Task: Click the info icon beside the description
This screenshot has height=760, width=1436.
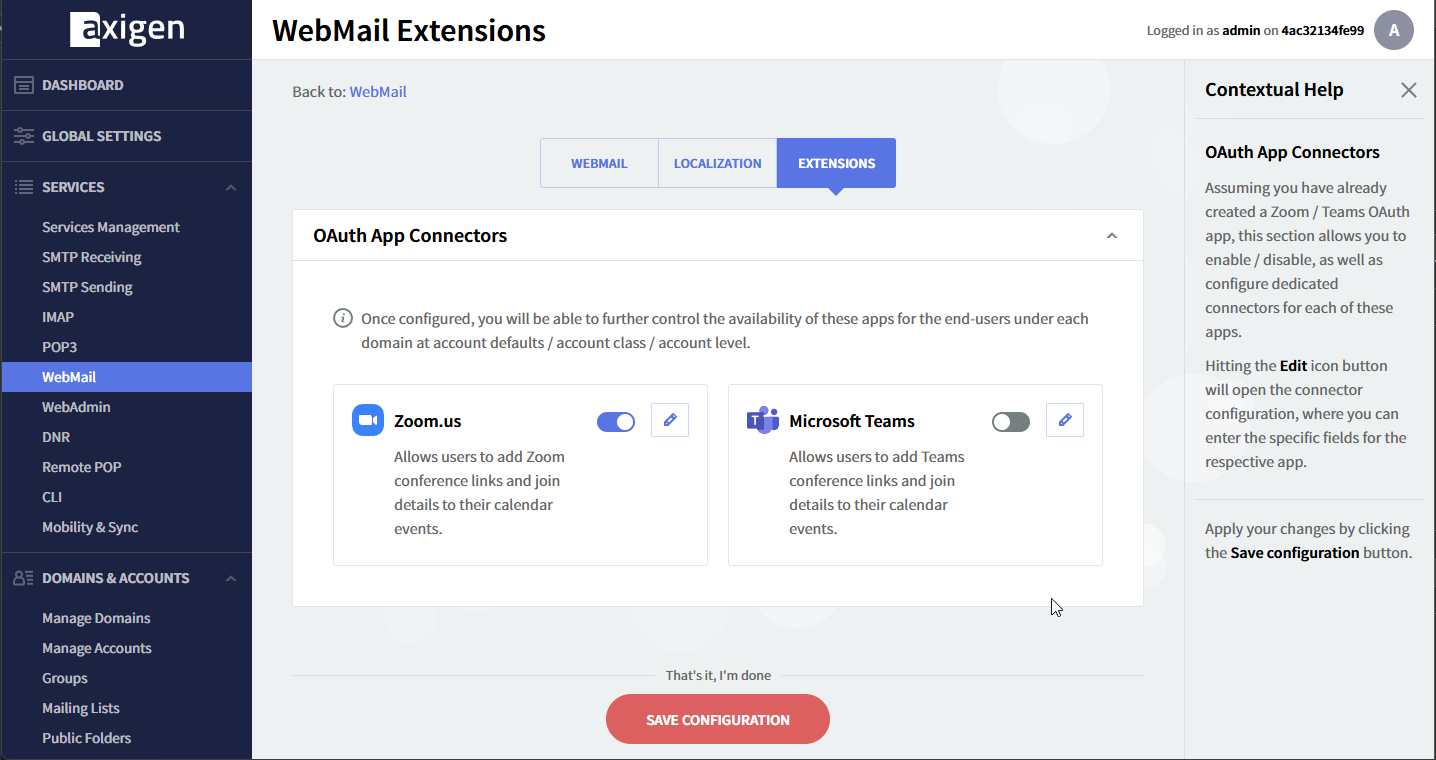Action: pyautogui.click(x=342, y=319)
